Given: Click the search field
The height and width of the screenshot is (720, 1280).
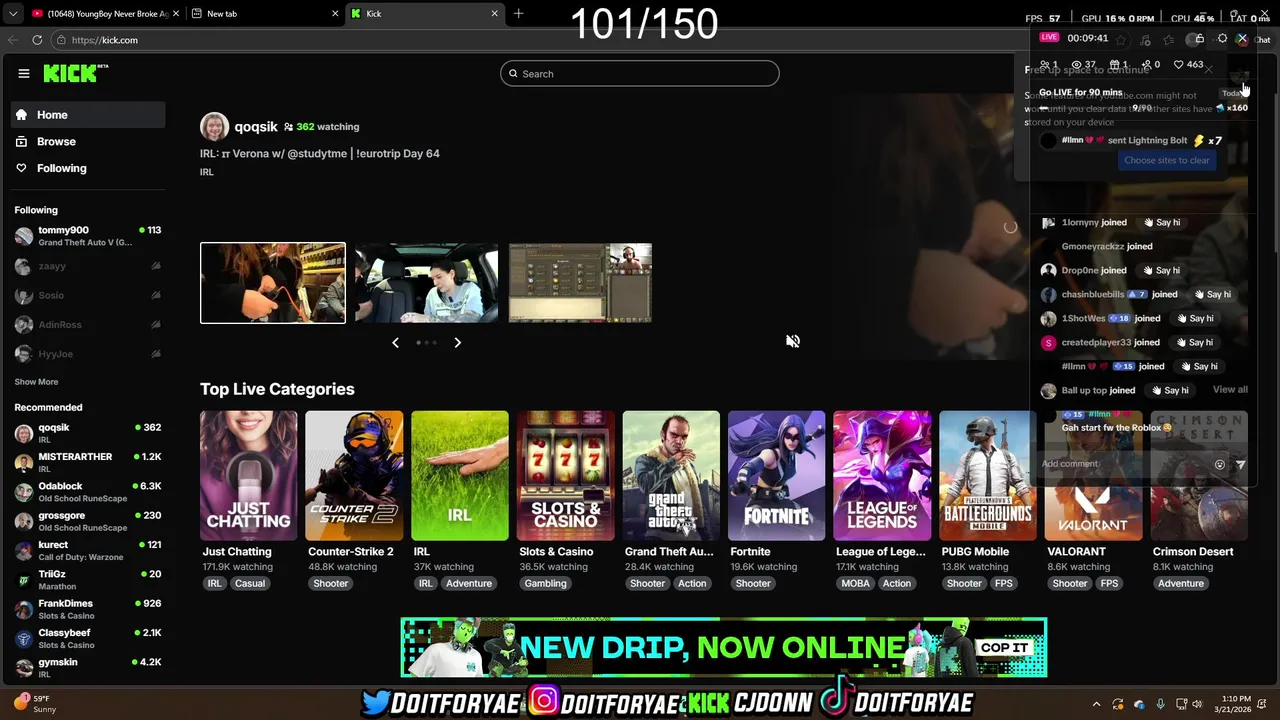Looking at the screenshot, I should pos(640,73).
